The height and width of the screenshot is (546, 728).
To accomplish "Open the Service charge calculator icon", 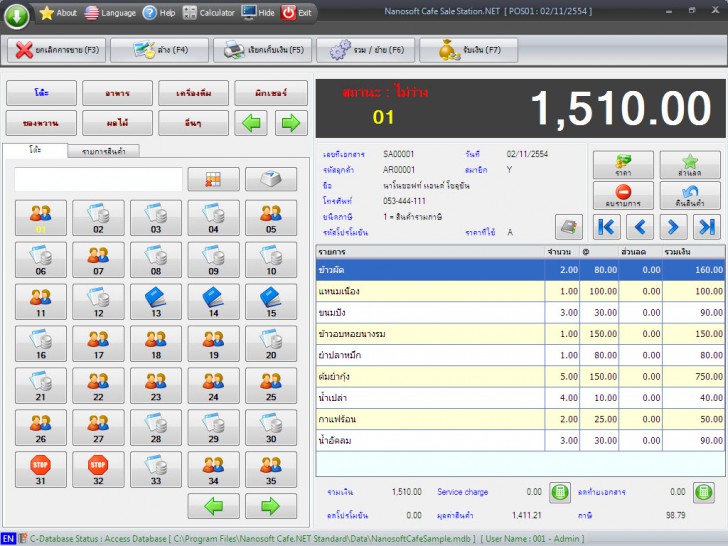I will 561,492.
